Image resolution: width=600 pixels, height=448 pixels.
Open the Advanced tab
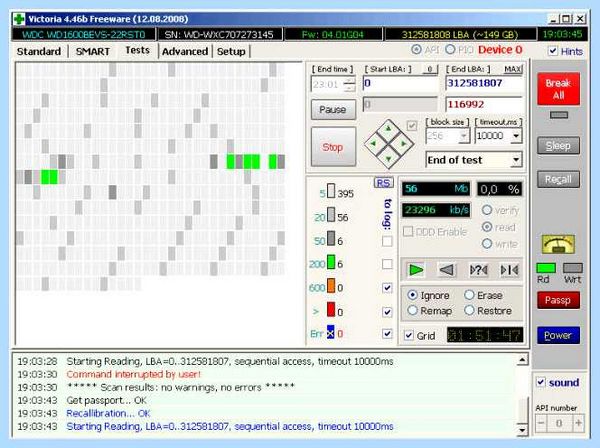185,51
